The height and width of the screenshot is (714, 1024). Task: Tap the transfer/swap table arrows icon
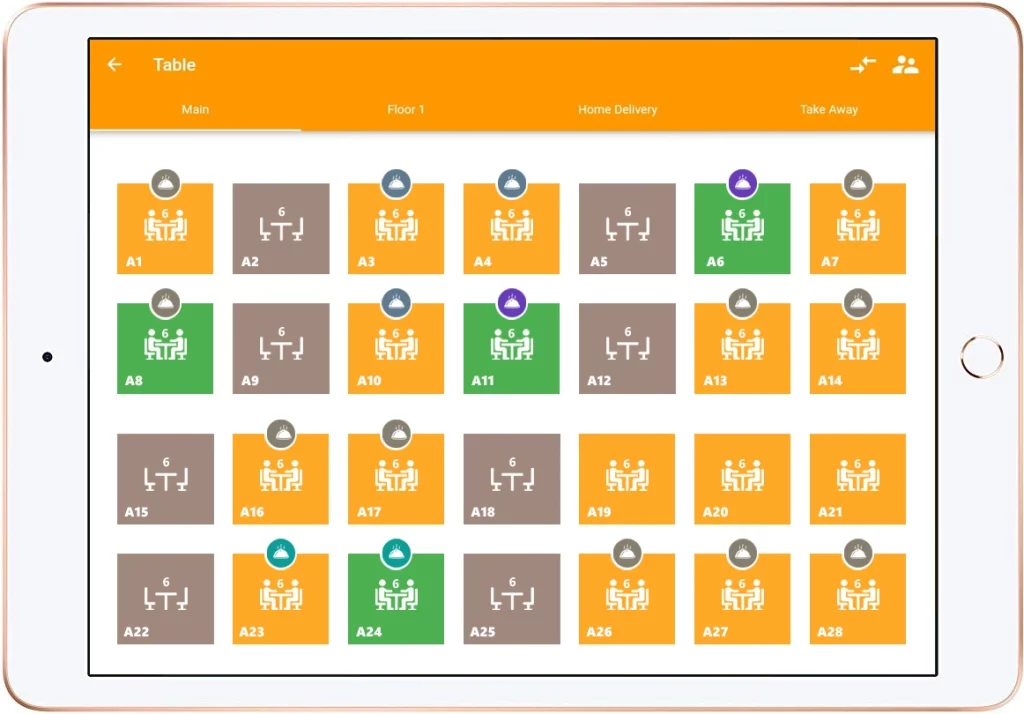coord(863,65)
